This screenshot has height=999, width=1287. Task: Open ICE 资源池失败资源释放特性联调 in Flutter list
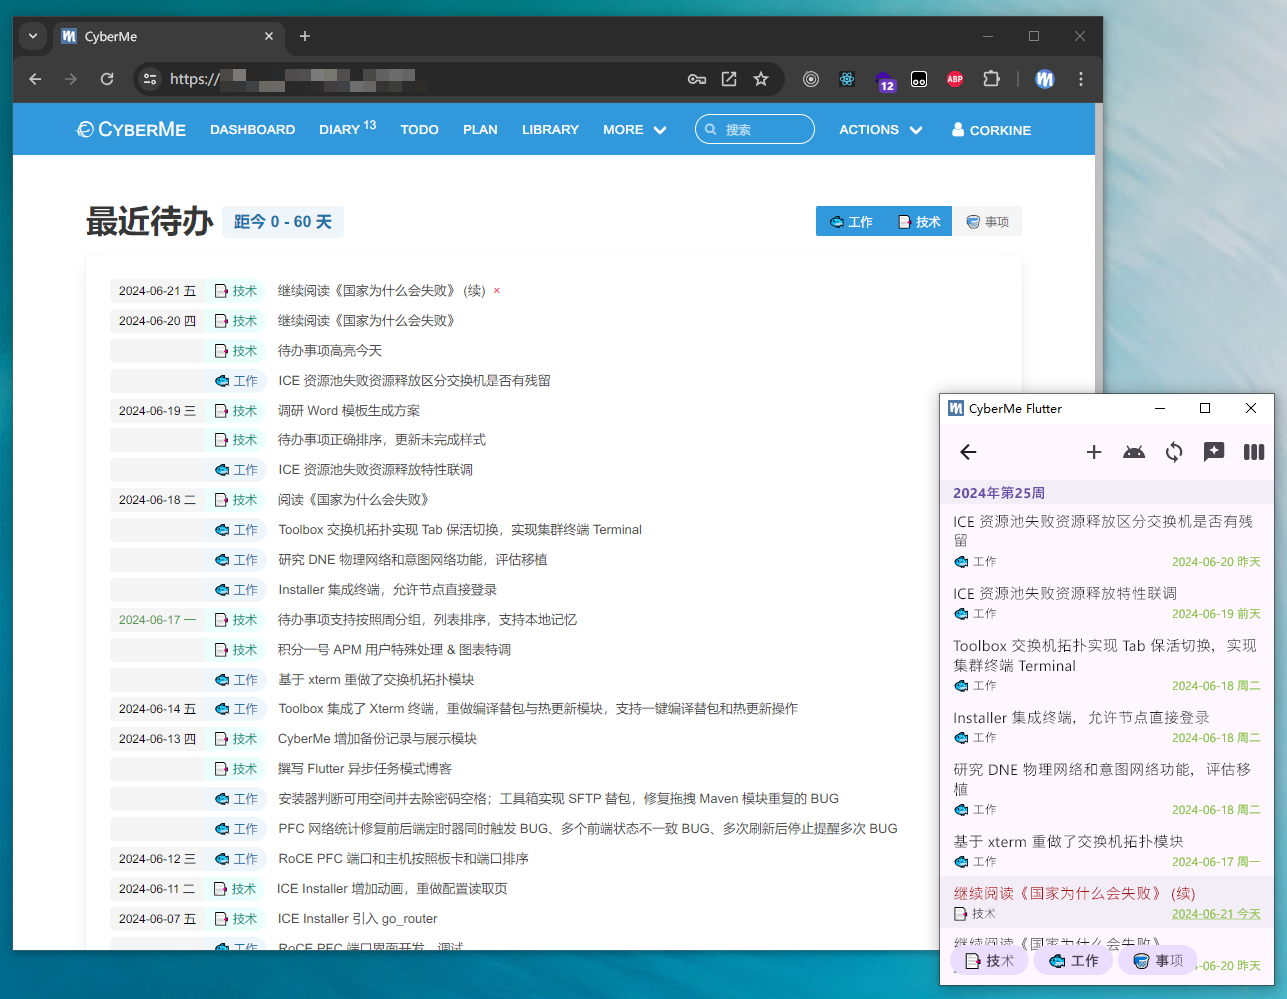click(x=1107, y=602)
